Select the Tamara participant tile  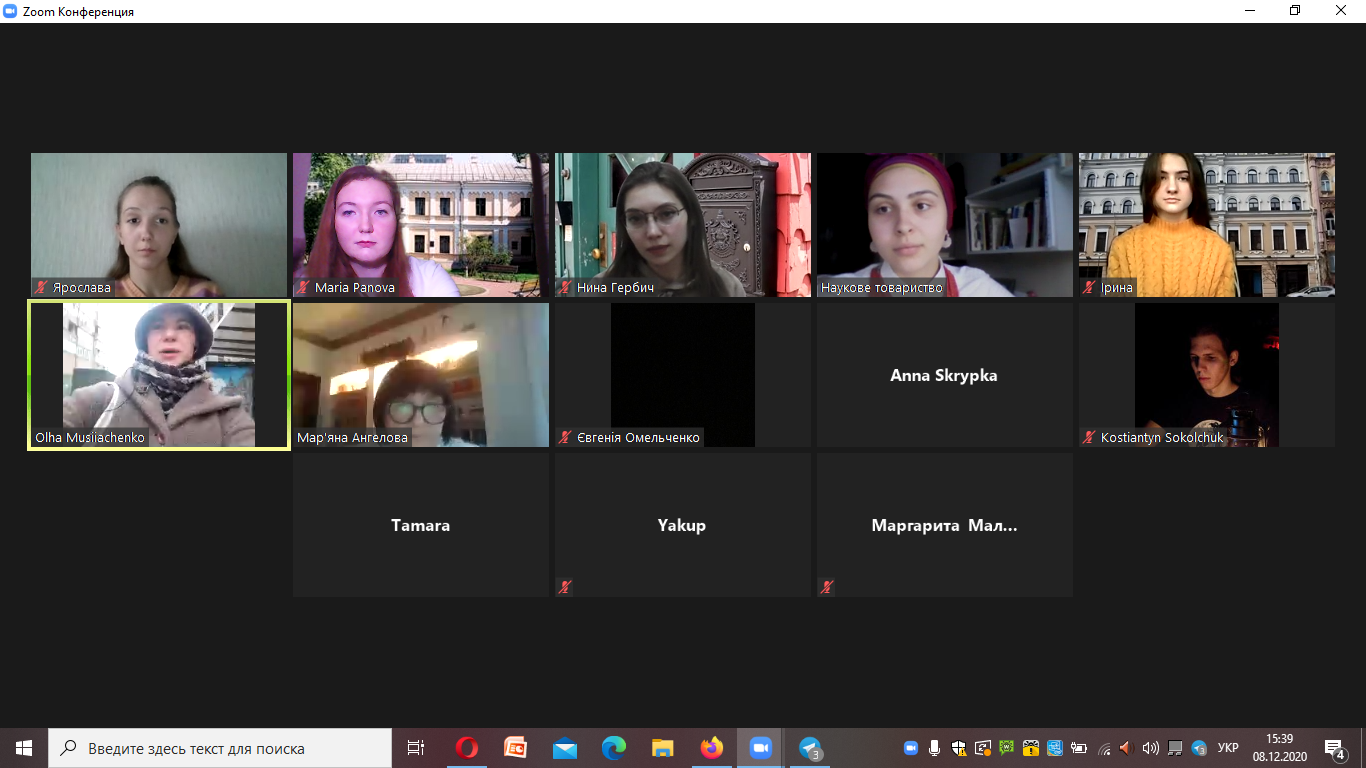coord(421,525)
